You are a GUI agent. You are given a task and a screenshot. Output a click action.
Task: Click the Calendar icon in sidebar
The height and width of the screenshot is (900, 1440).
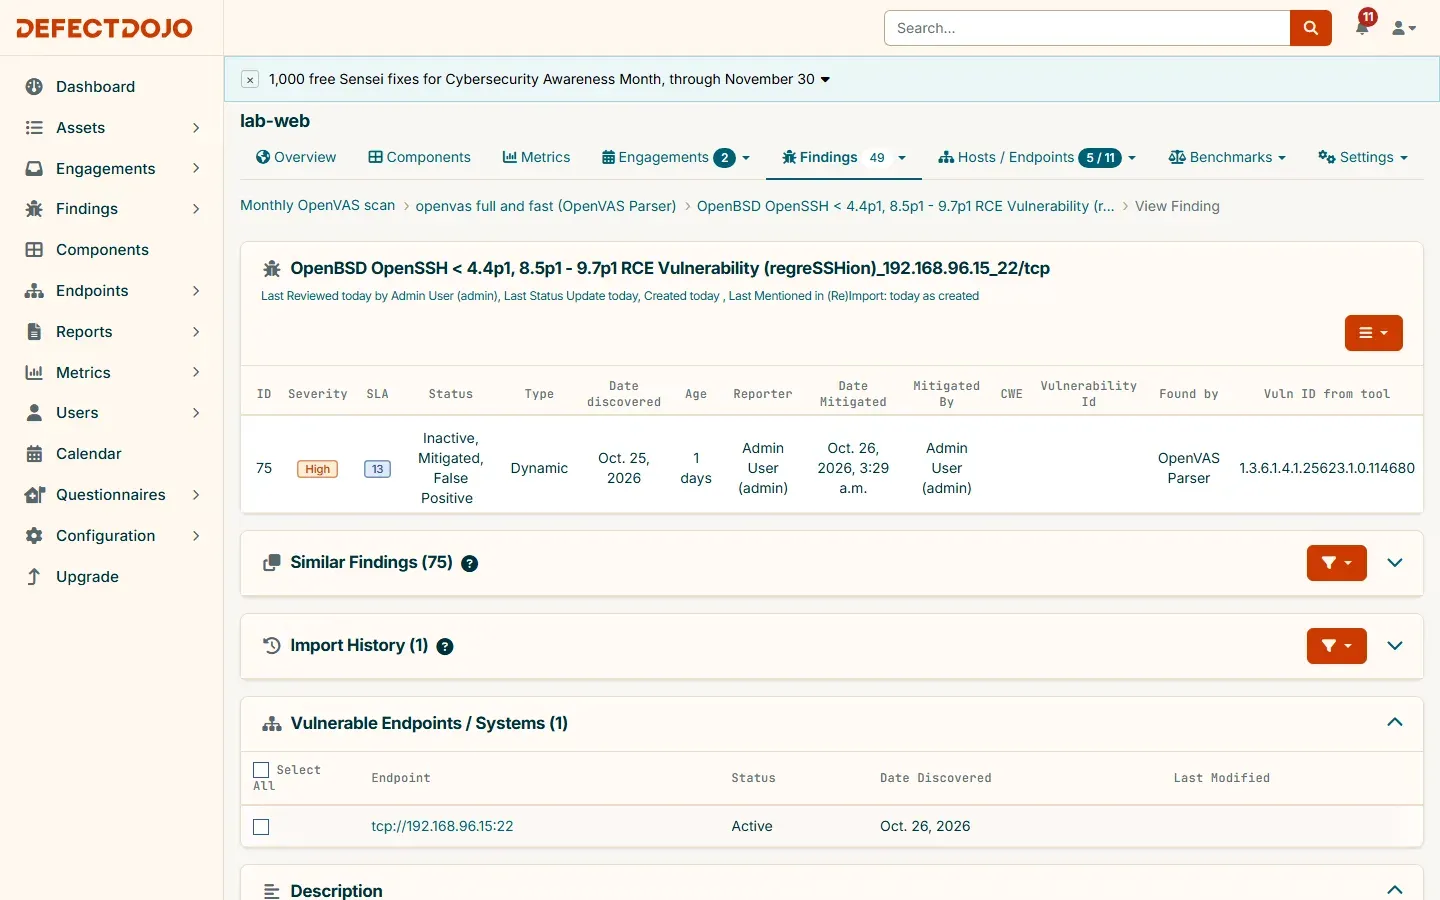(34, 453)
